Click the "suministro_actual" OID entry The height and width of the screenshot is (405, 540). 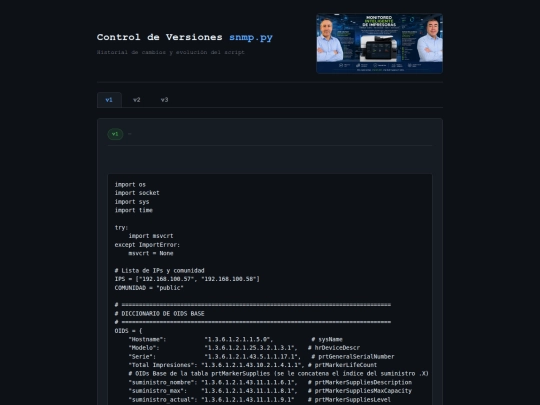[260, 400]
